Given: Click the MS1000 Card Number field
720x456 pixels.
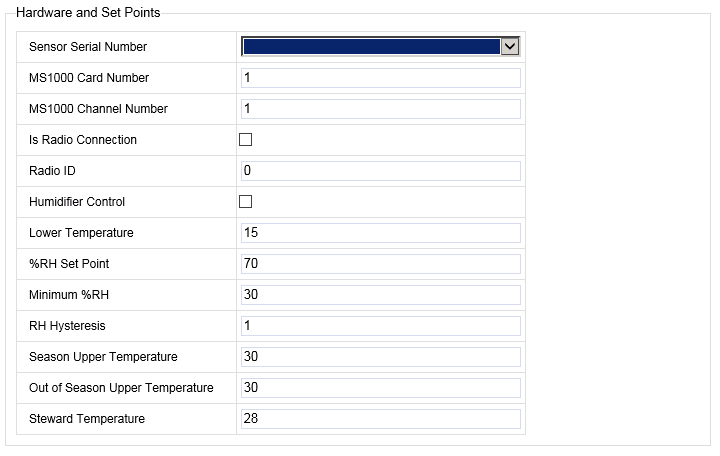Looking at the screenshot, I should 380,78.
